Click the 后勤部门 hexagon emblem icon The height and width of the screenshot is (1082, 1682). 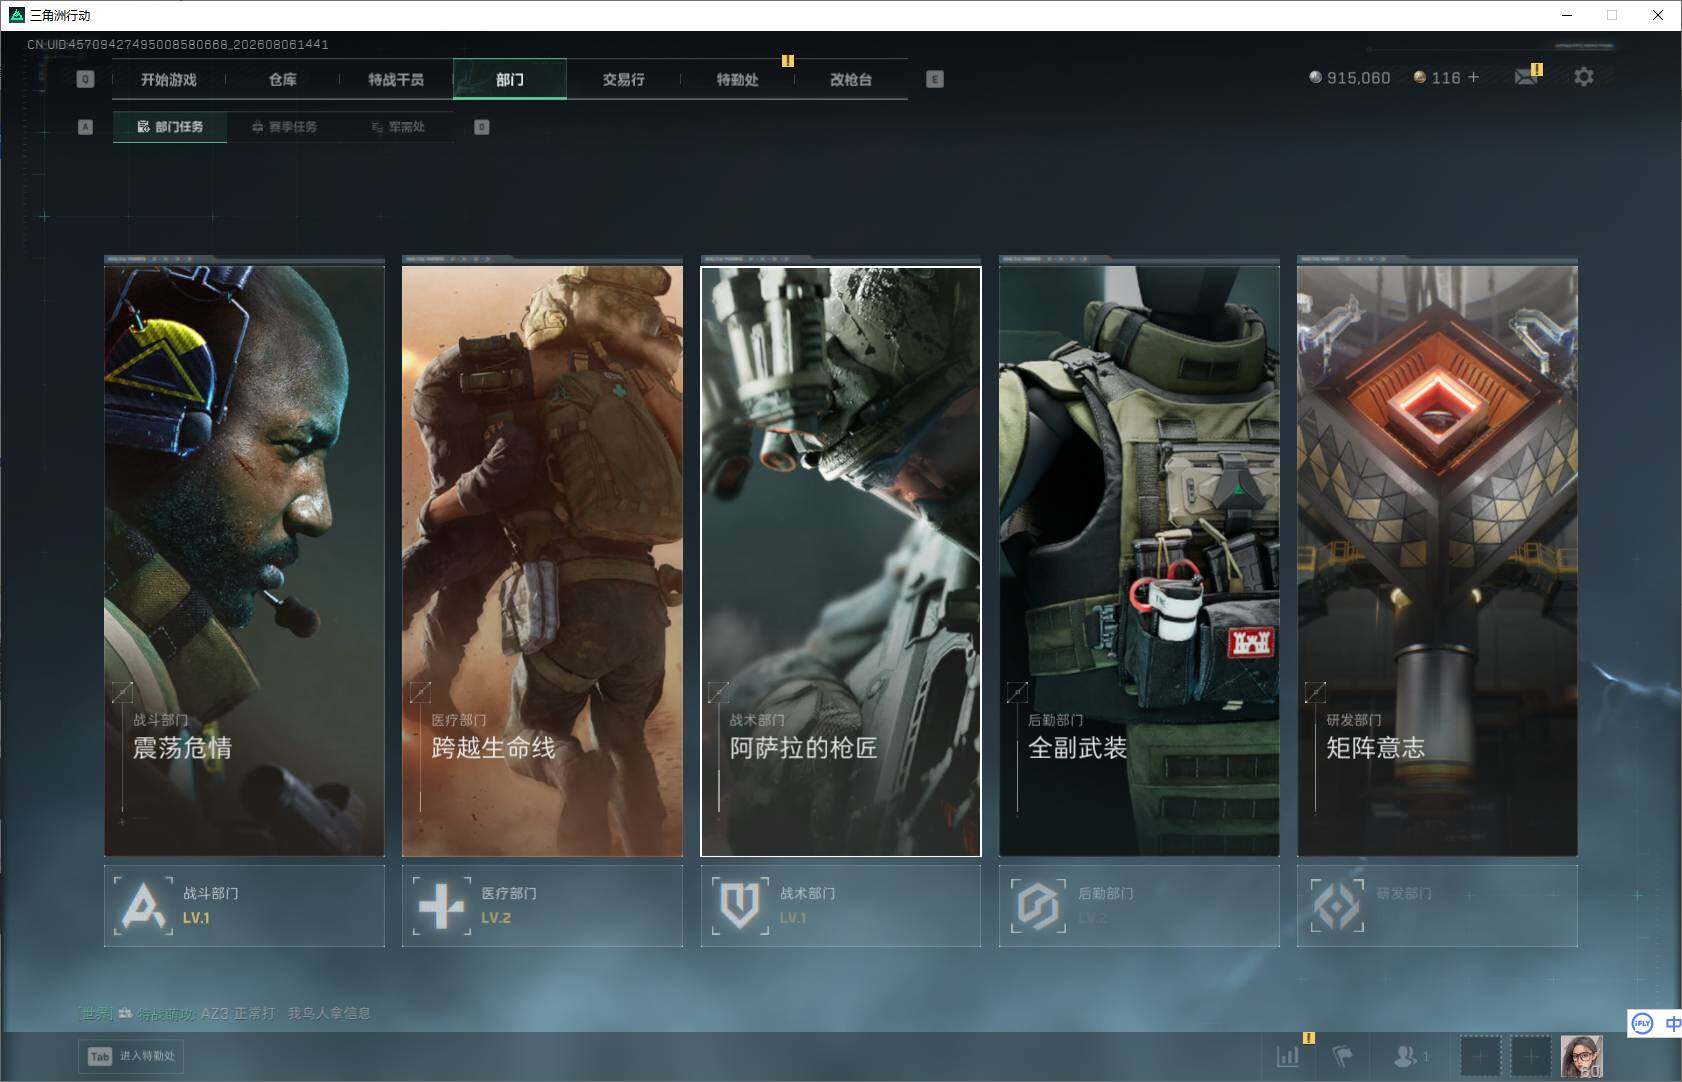[x=1038, y=906]
